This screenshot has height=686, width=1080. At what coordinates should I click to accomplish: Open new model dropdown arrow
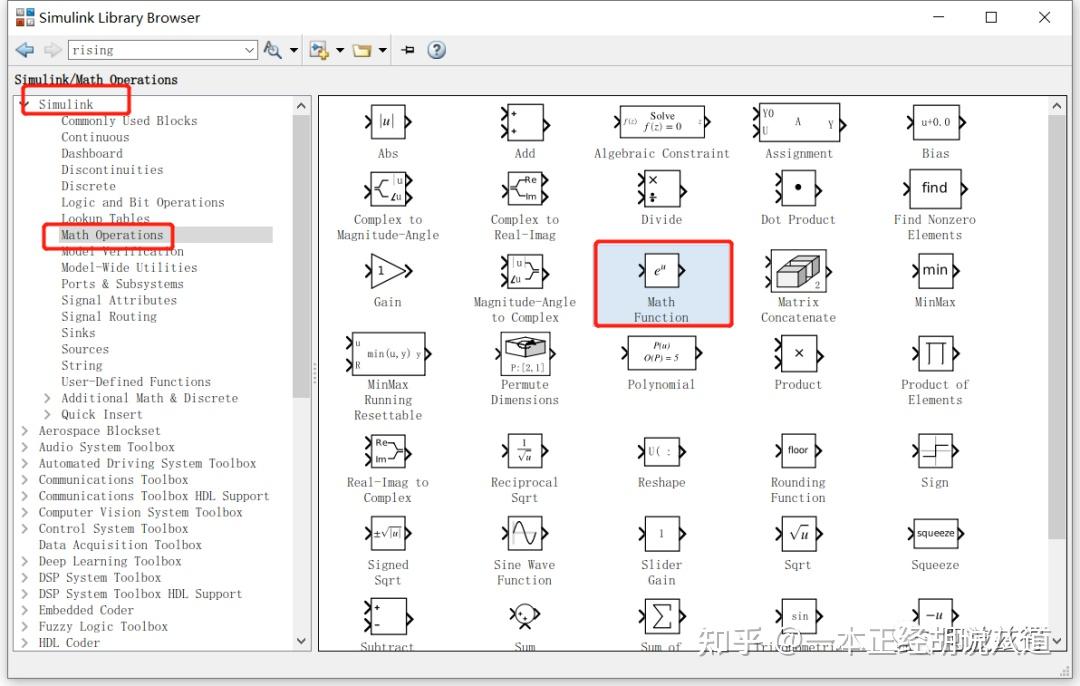tap(340, 50)
